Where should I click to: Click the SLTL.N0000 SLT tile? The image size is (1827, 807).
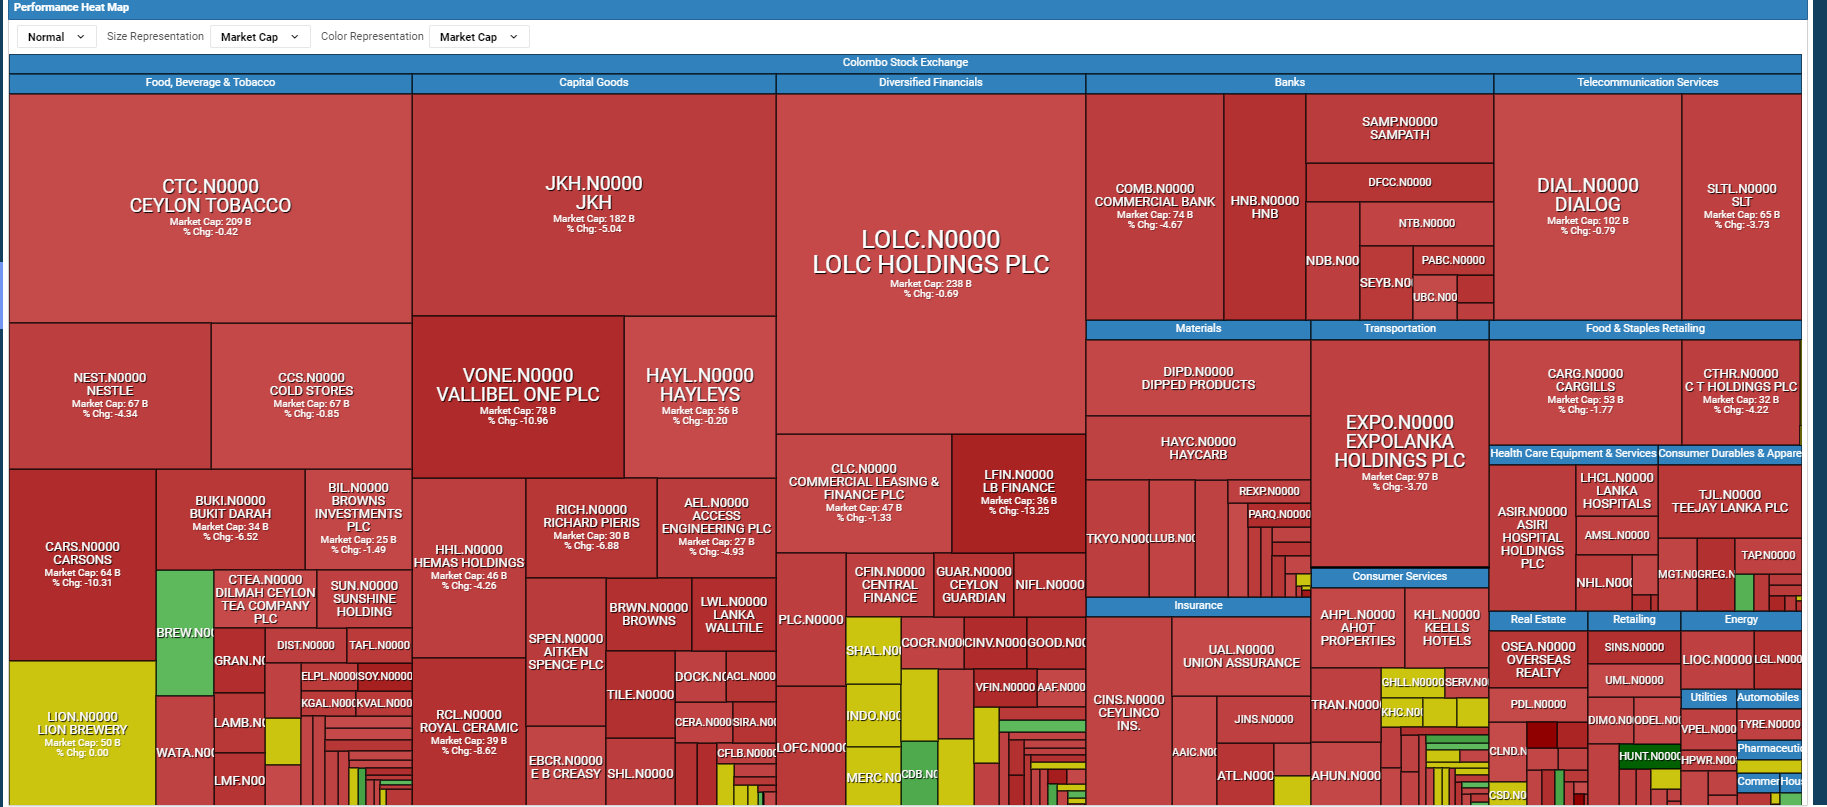point(1742,206)
